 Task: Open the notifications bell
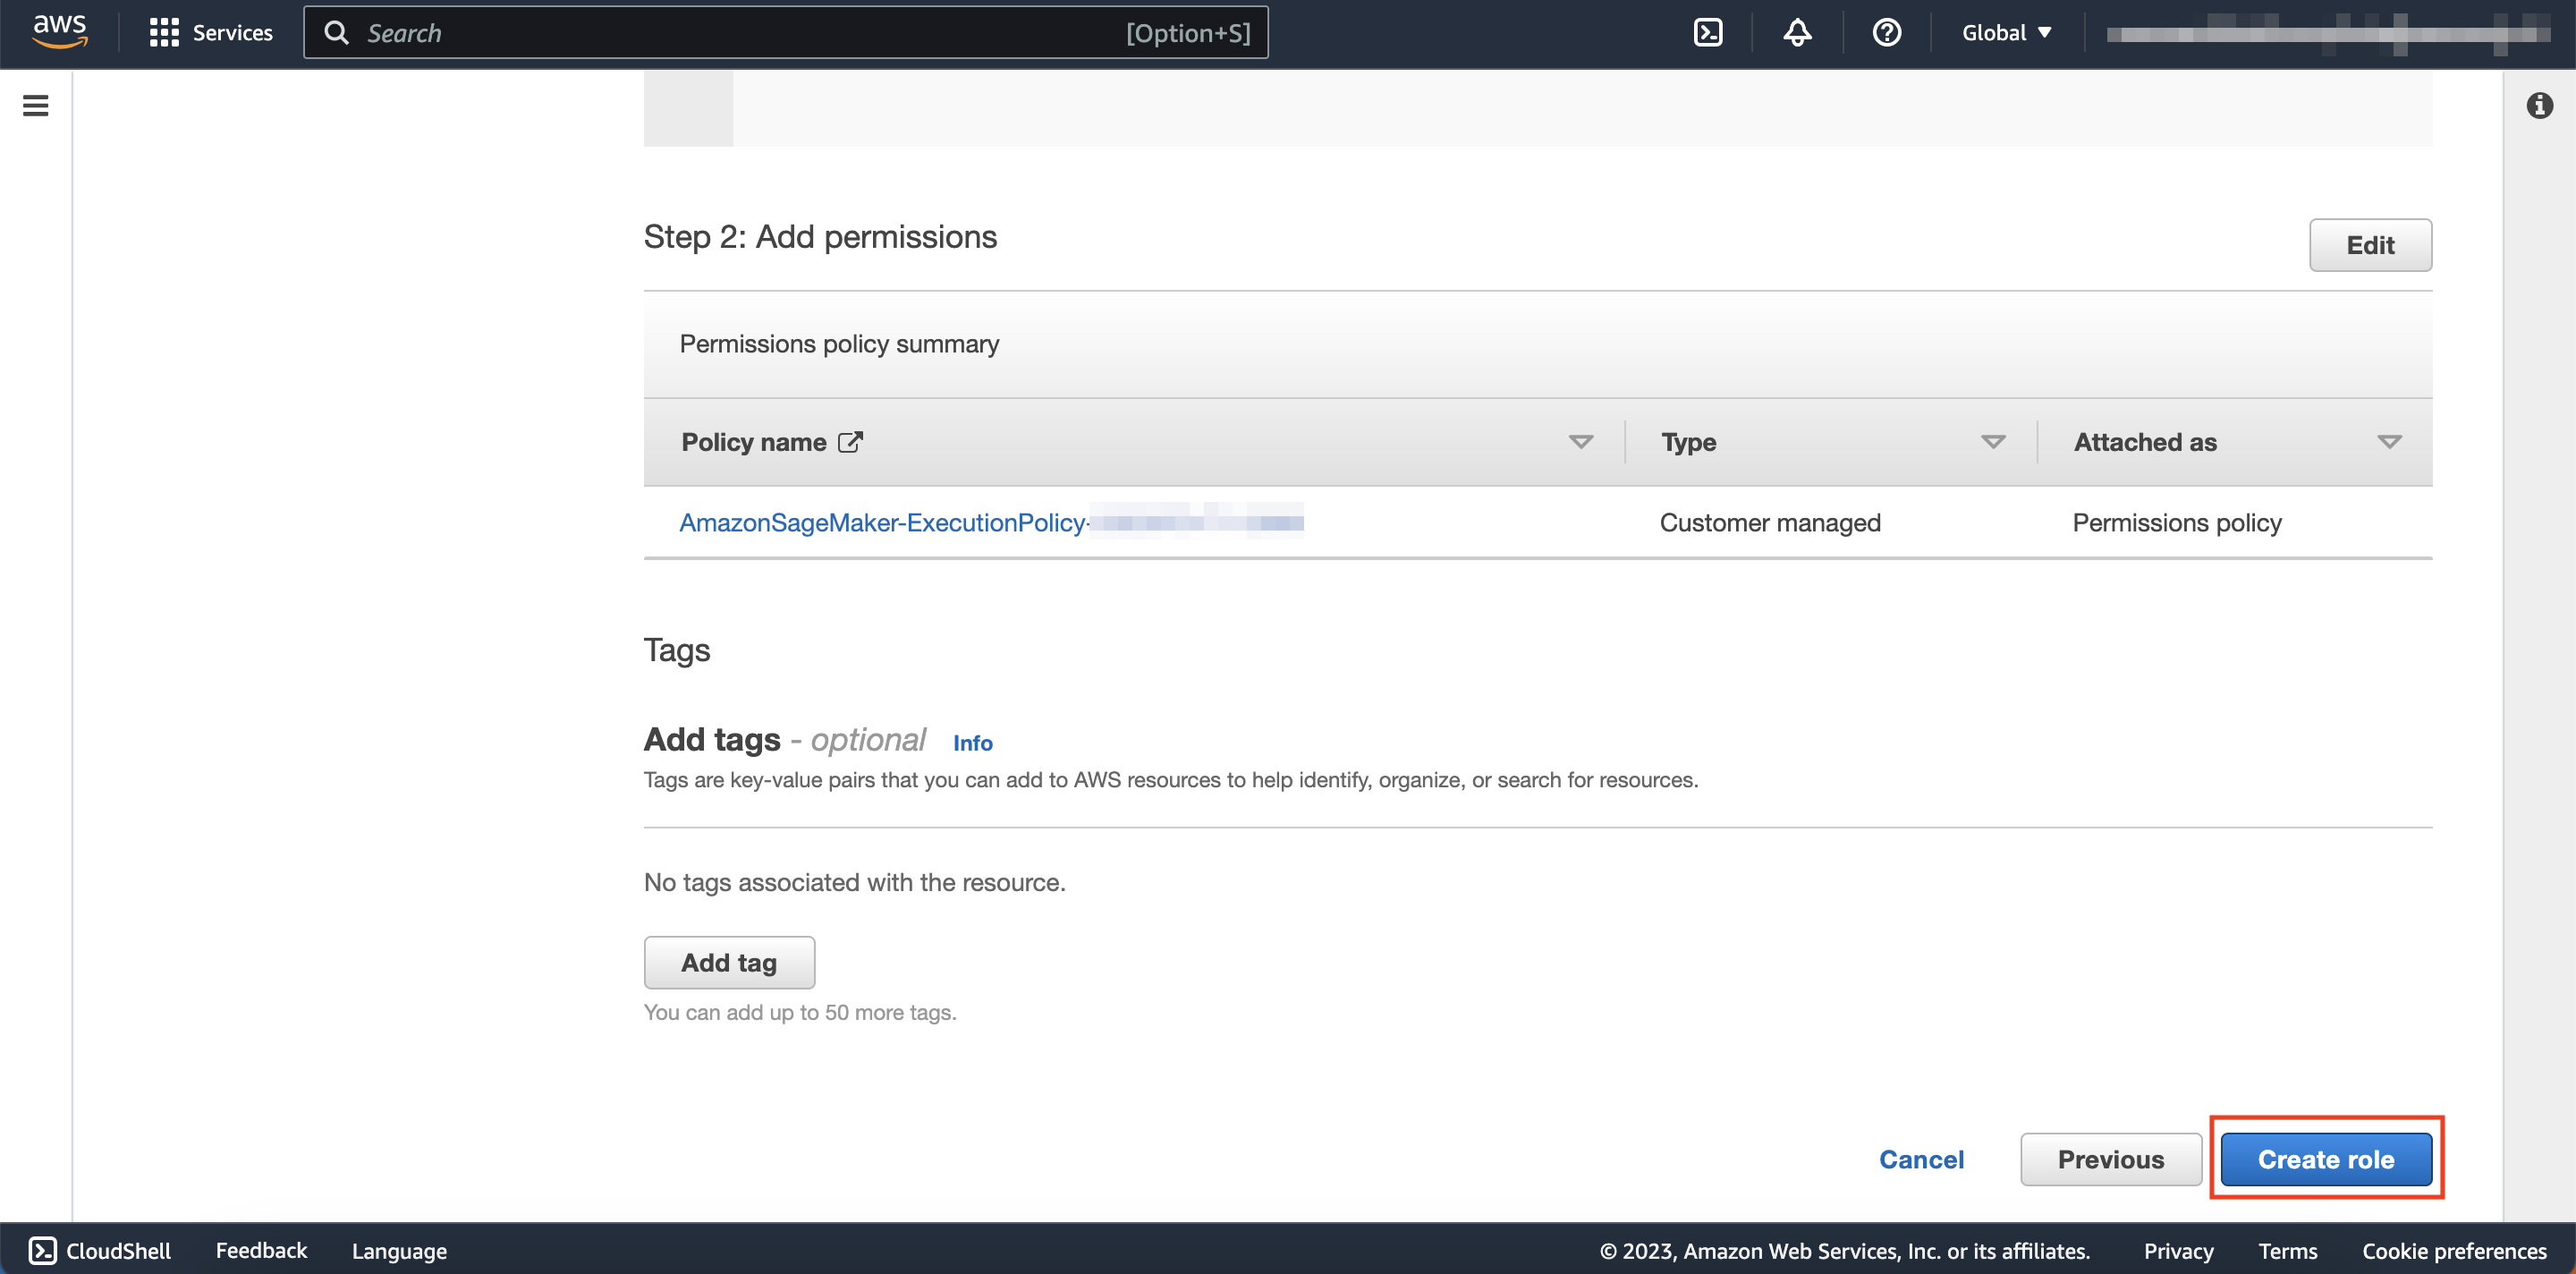coord(1797,32)
